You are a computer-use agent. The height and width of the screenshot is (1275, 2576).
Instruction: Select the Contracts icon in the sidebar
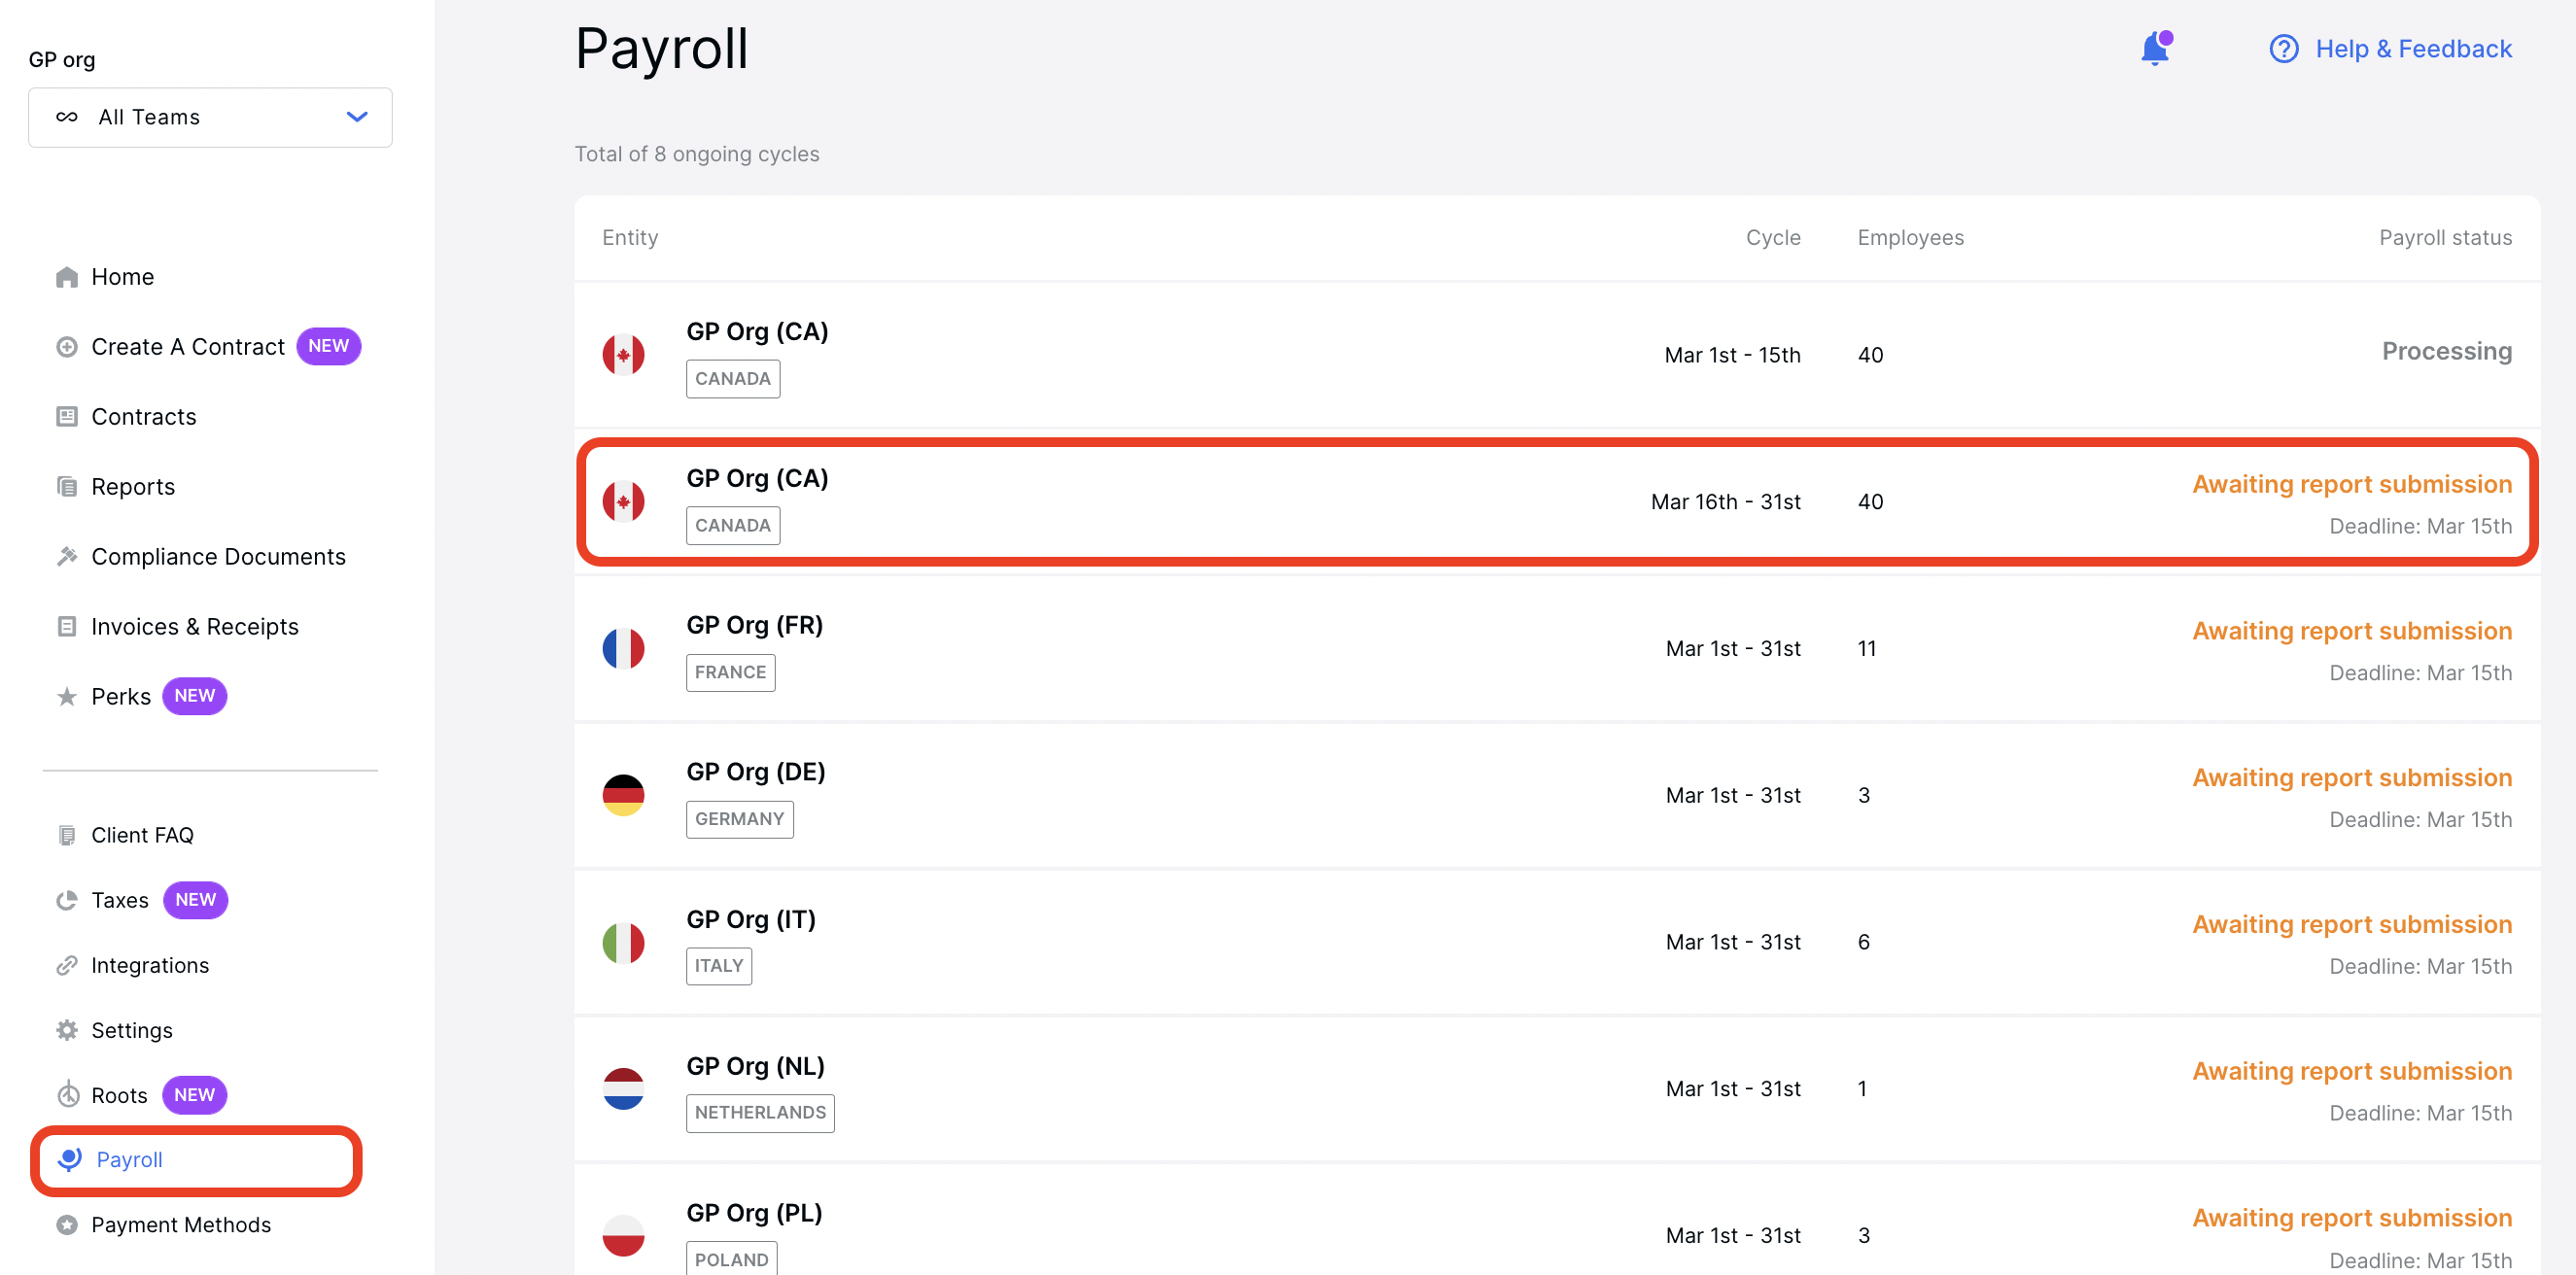[66, 416]
